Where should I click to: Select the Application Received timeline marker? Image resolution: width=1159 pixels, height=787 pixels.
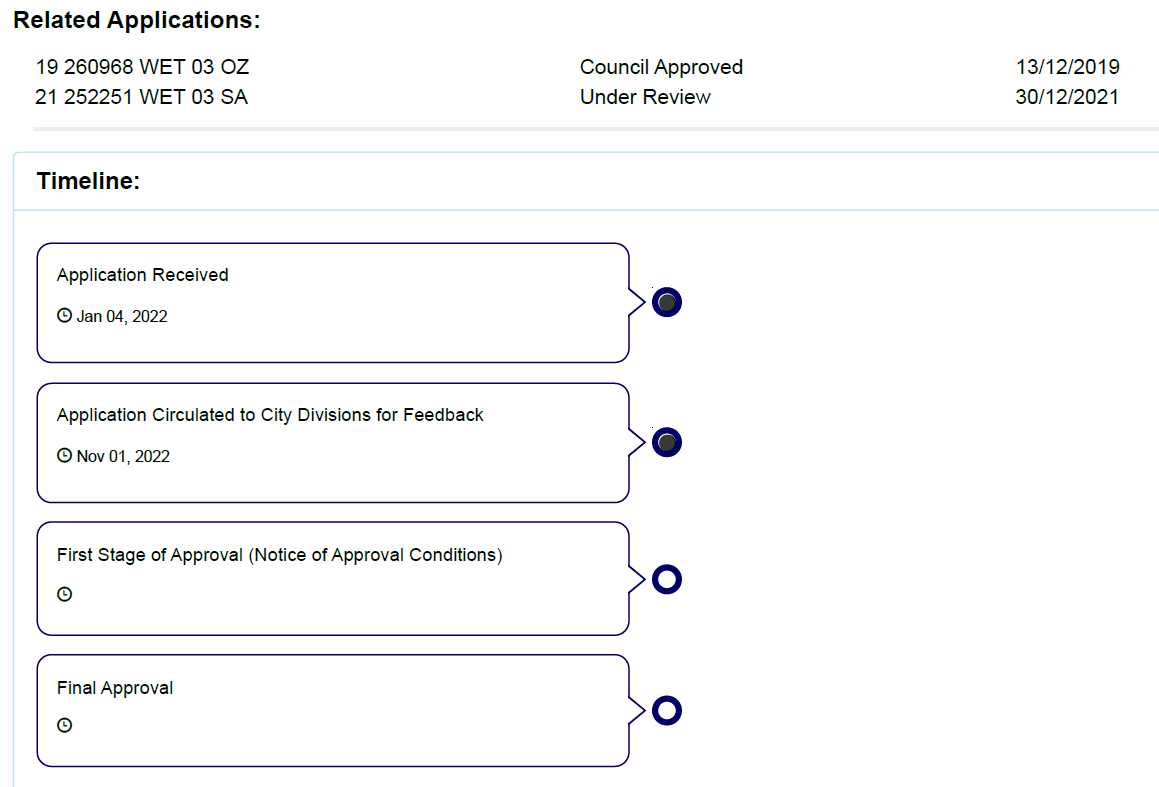[x=667, y=302]
